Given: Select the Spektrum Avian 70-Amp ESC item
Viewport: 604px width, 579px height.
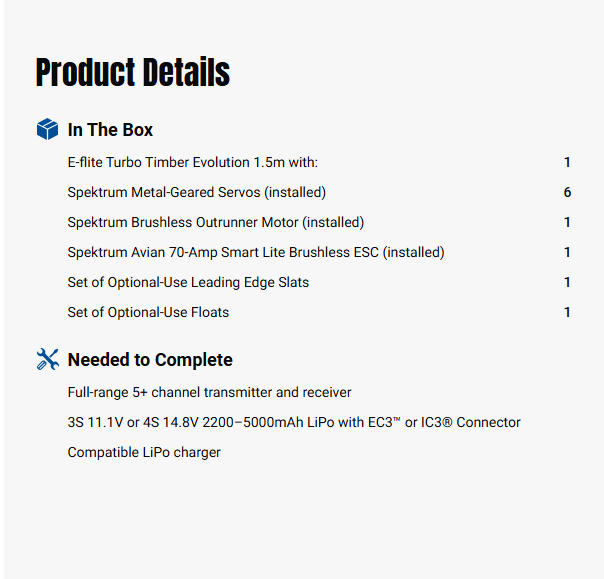Looking at the screenshot, I should tap(256, 252).
